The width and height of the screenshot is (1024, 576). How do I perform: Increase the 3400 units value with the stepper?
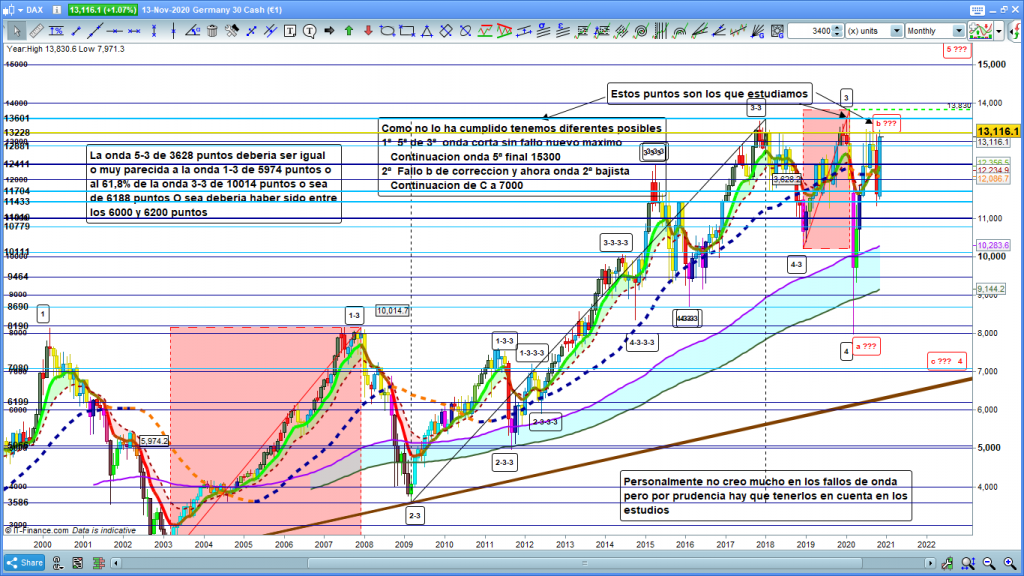coord(838,28)
